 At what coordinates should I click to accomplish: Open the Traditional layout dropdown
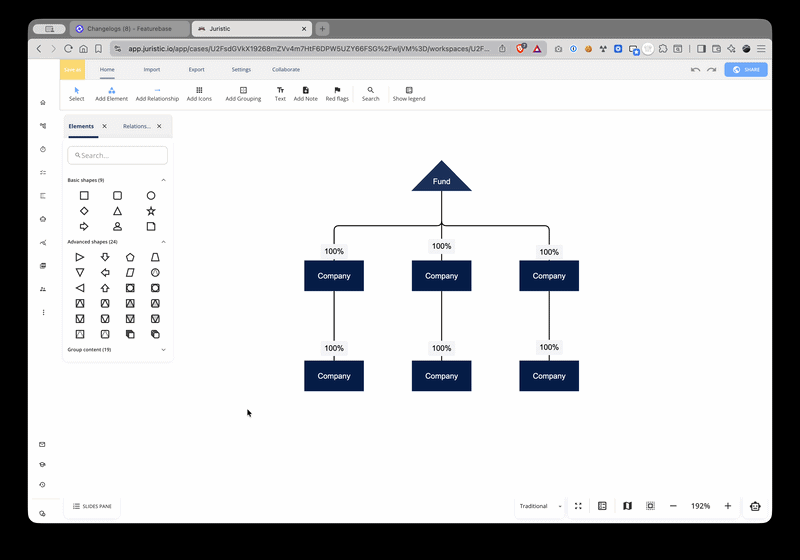click(540, 506)
